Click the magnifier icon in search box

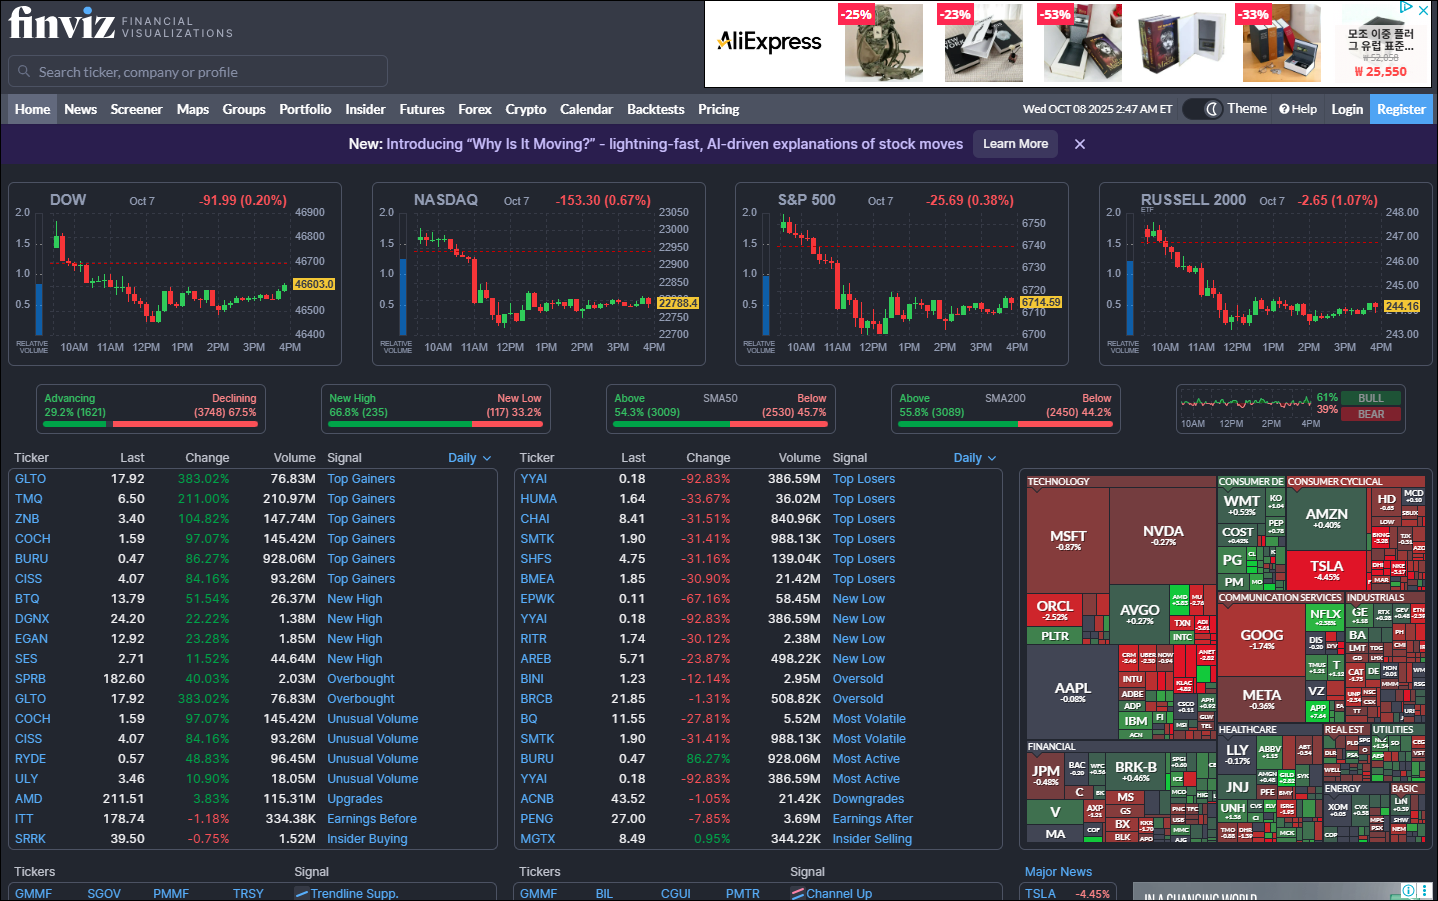[24, 72]
